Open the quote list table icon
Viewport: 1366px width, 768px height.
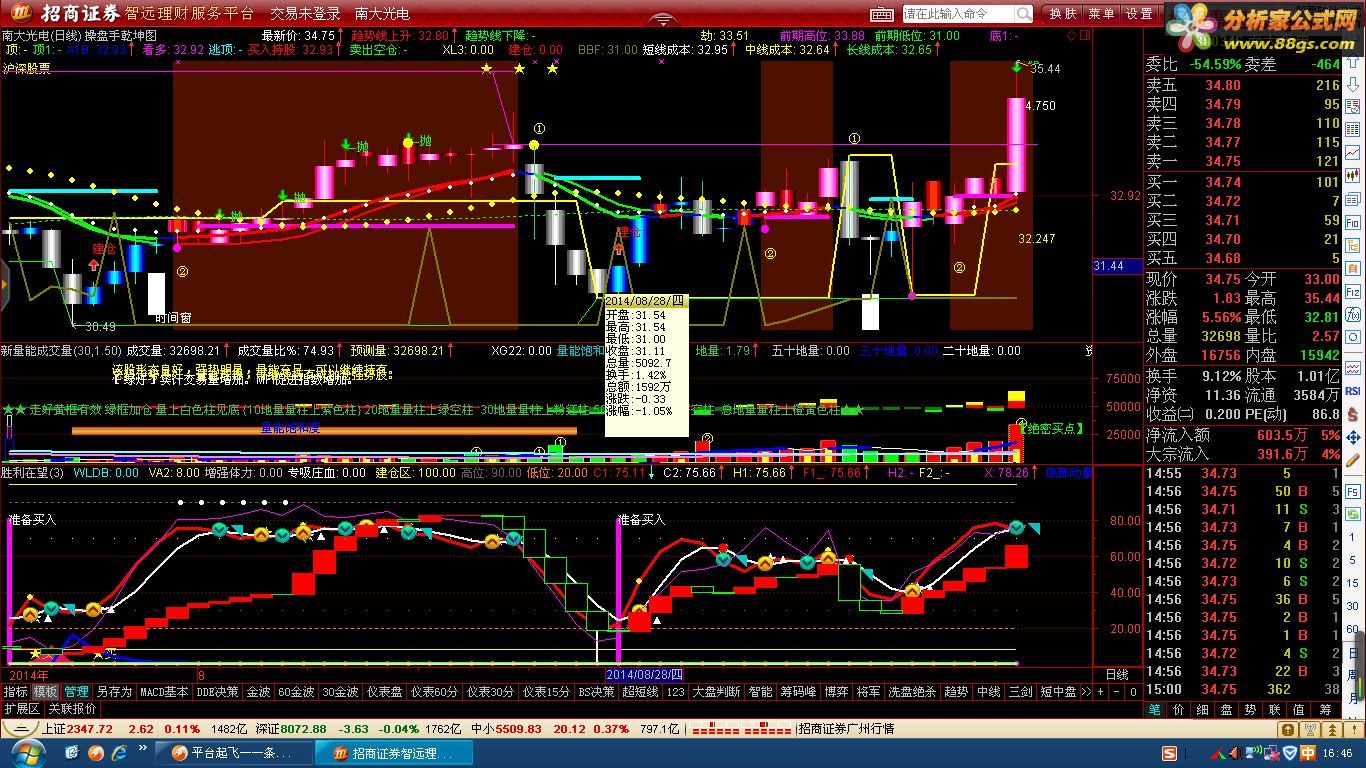1353,106
